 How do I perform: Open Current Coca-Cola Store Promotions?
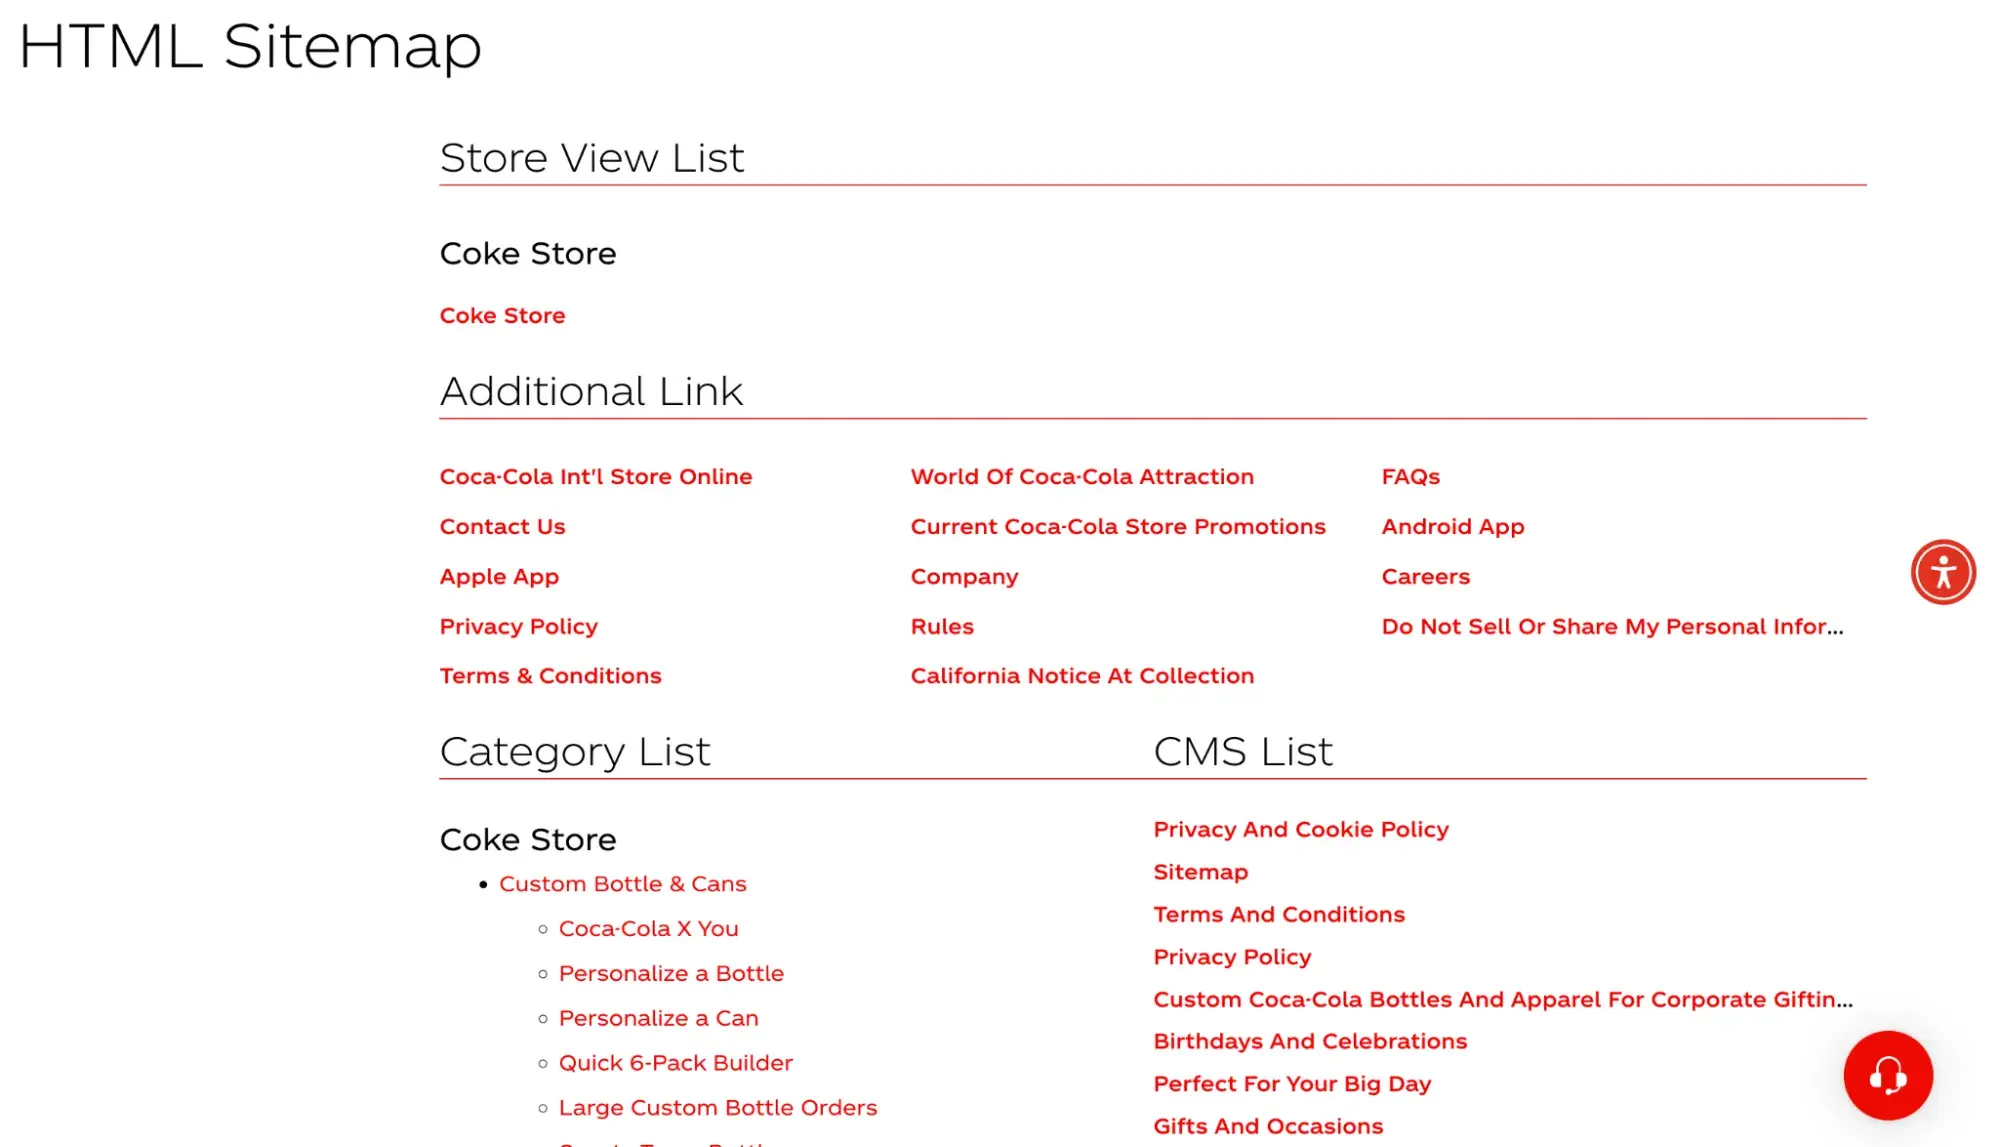(1117, 526)
